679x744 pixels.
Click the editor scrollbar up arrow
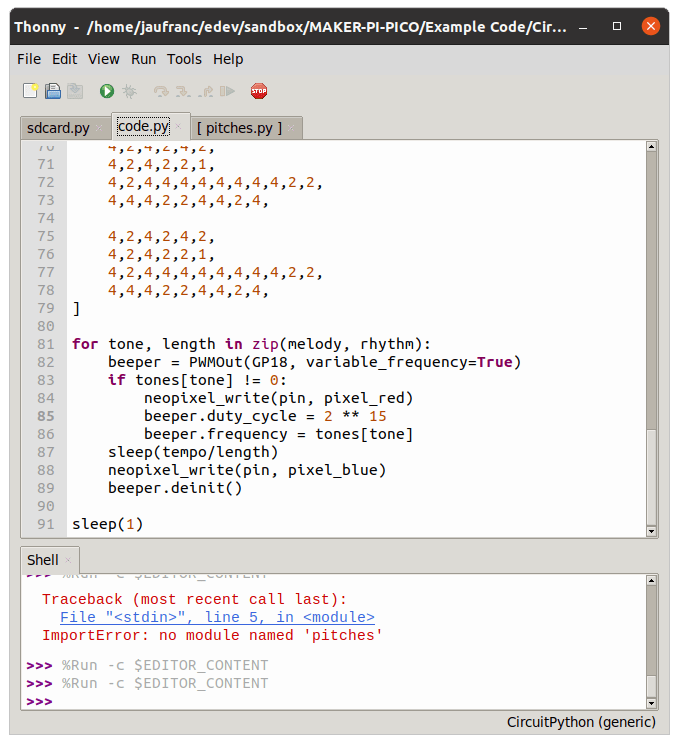pos(651,147)
